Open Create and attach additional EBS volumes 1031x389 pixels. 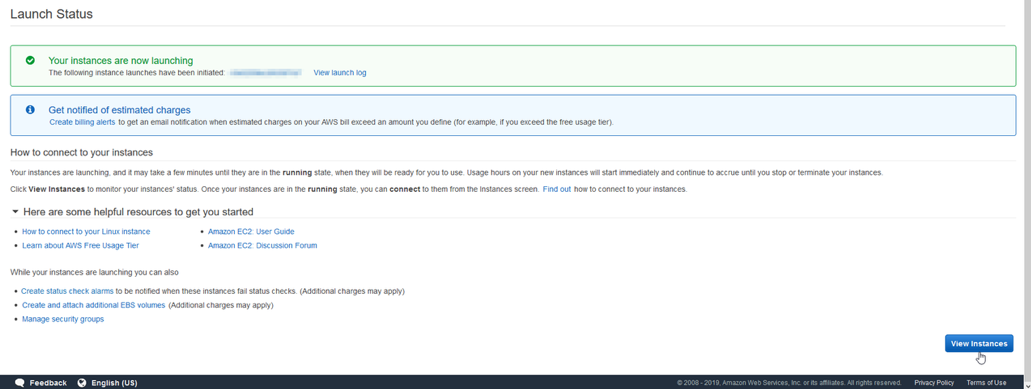93,306
